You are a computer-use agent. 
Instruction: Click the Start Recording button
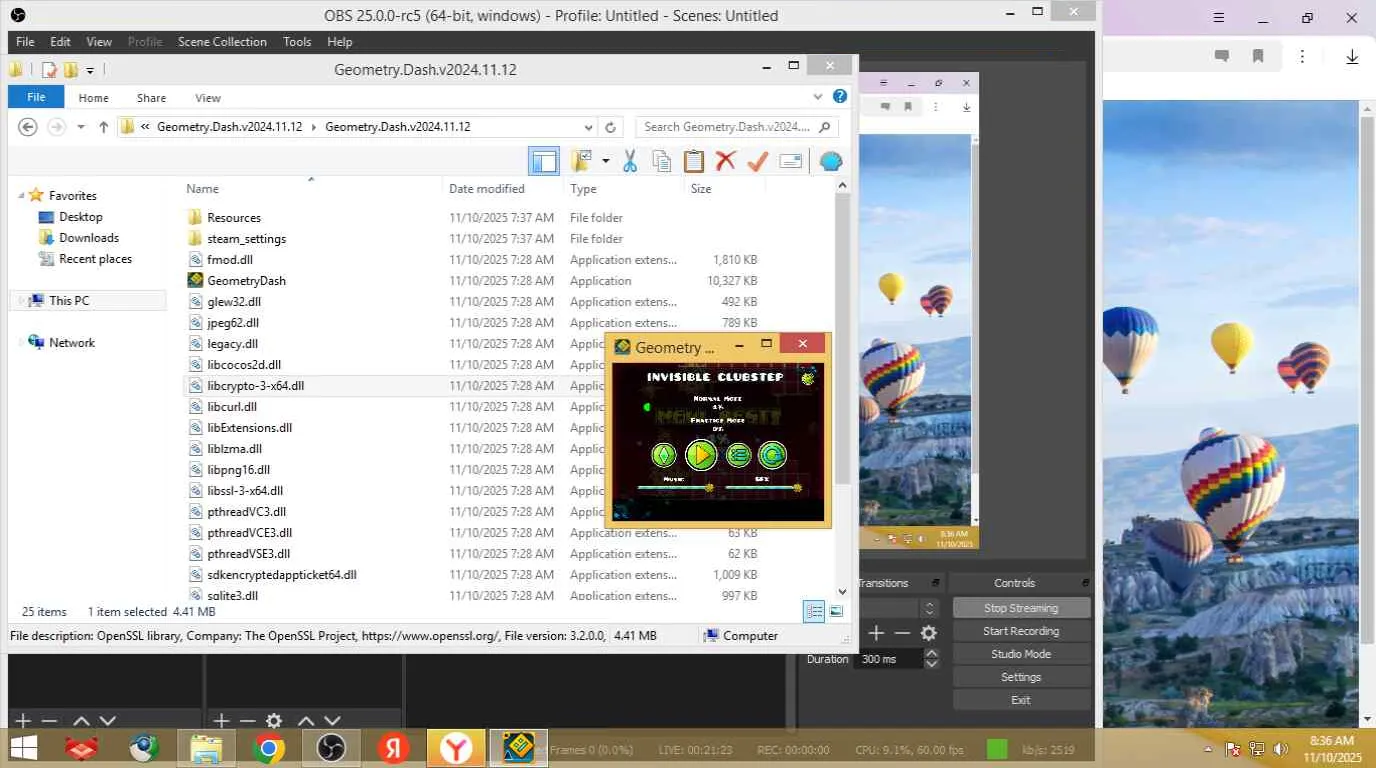coord(1020,631)
